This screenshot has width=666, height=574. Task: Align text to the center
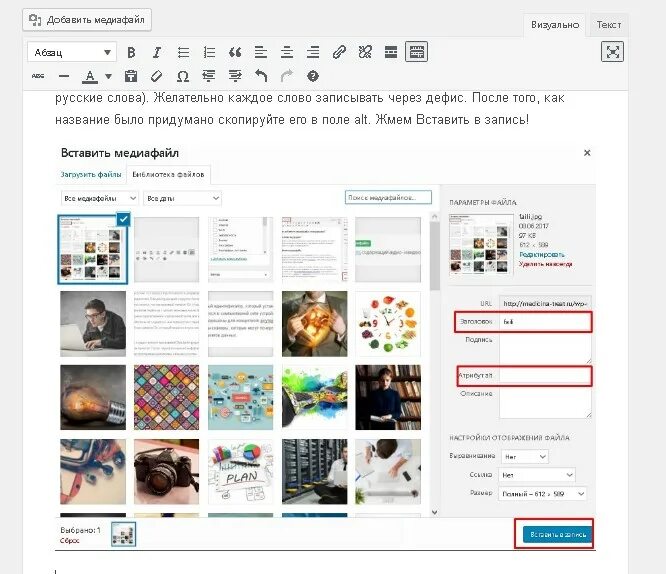[287, 52]
